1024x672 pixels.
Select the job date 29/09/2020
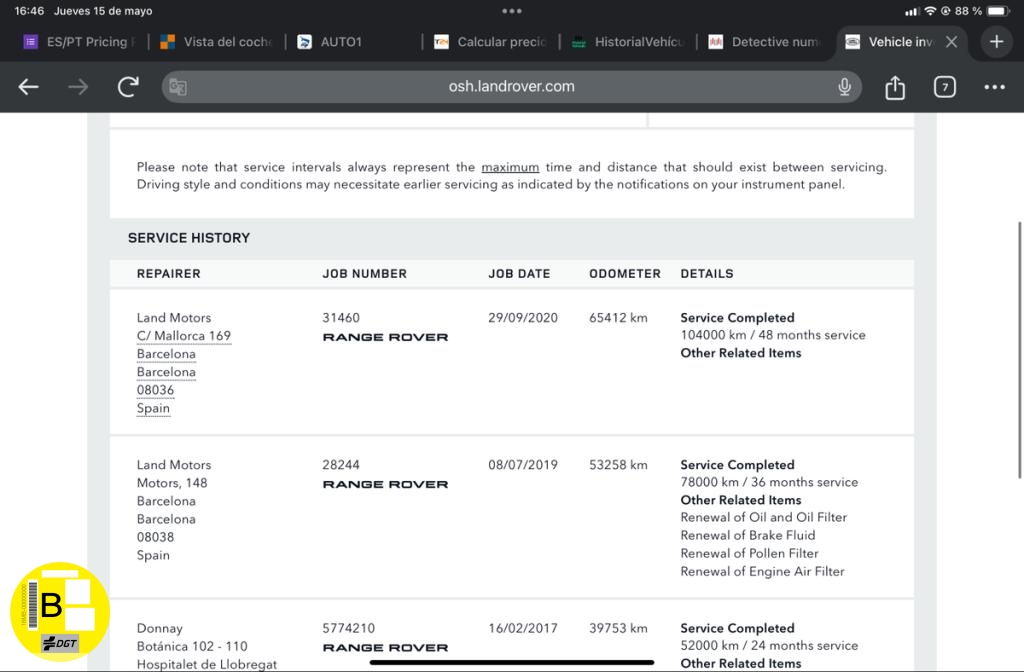[523, 318]
